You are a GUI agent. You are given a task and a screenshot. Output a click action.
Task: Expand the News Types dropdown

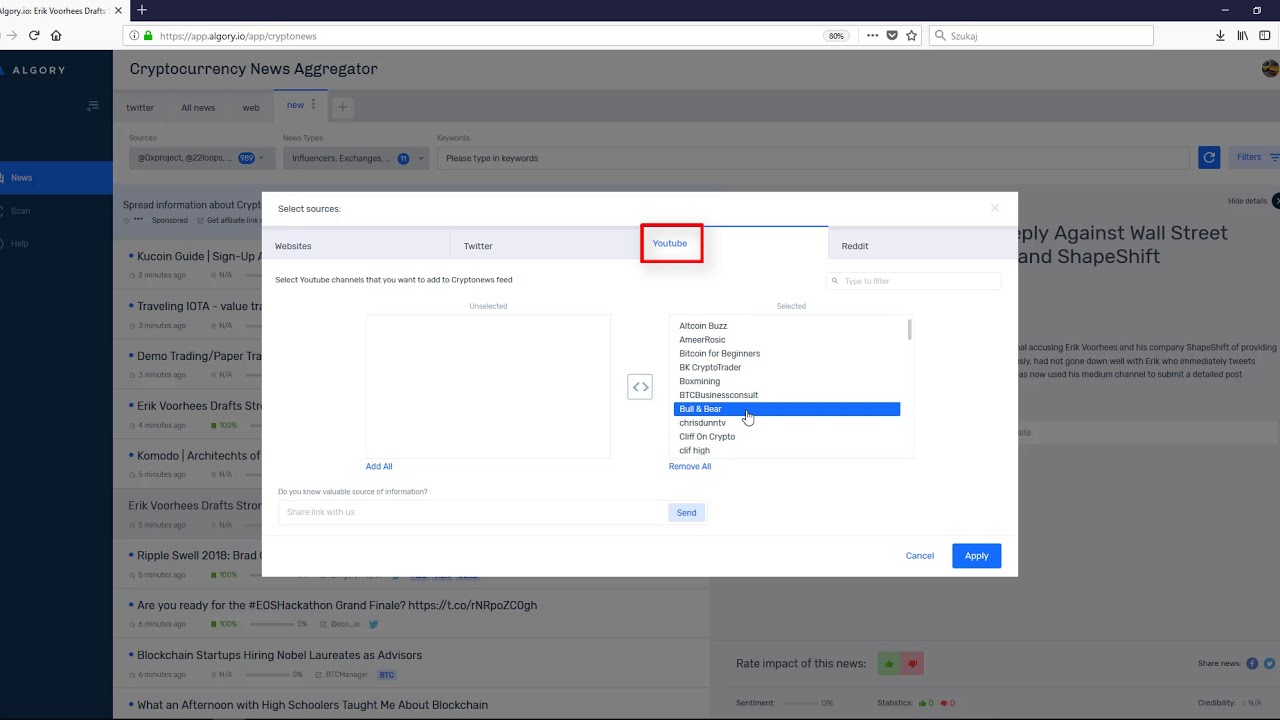[x=356, y=158]
